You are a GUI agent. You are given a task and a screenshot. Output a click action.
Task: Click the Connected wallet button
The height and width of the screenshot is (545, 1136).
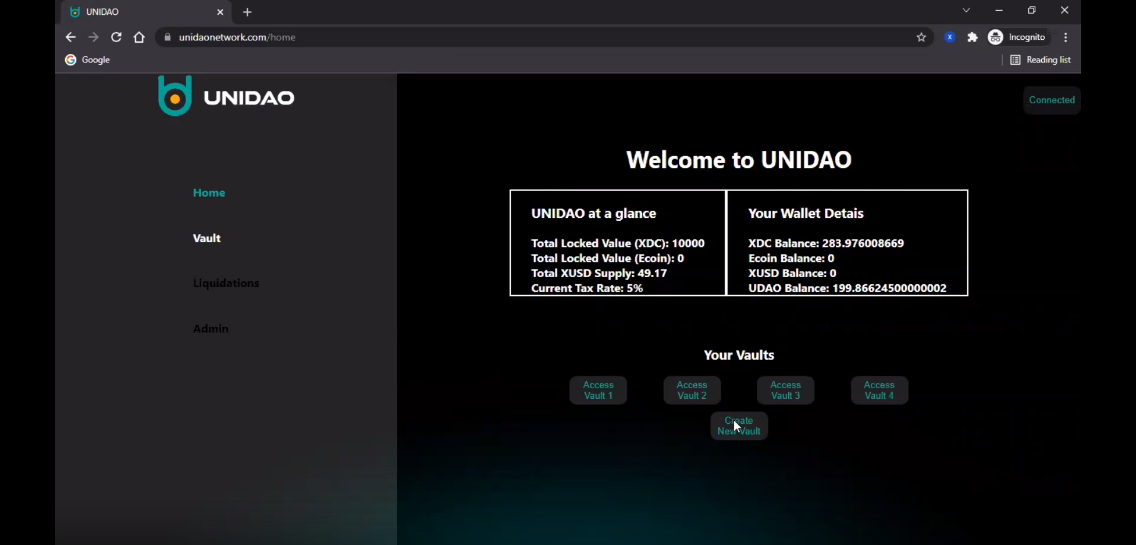pyautogui.click(x=1051, y=100)
